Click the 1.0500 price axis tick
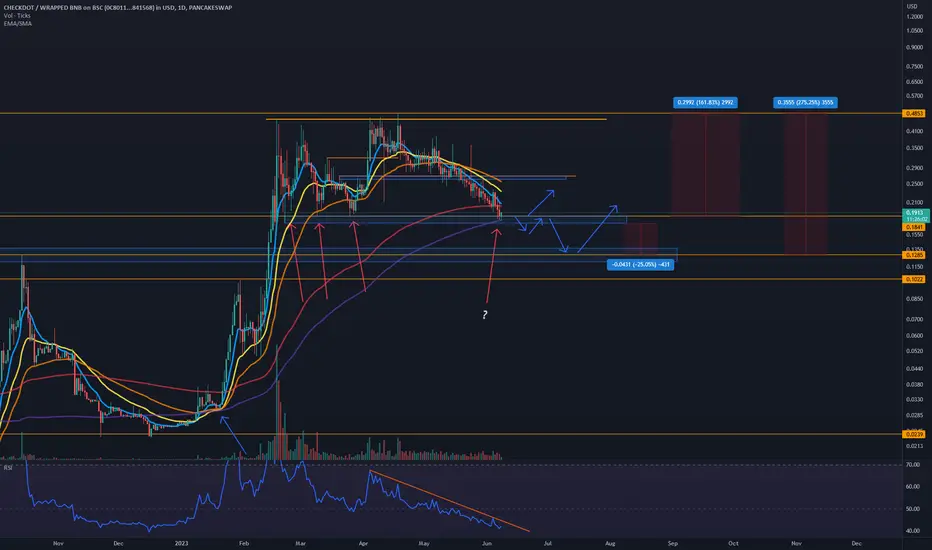This screenshot has width=932, height=550. tap(914, 31)
